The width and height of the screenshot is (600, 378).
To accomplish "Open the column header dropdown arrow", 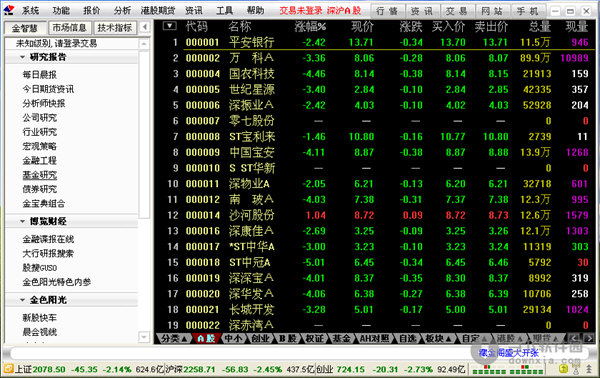I will (170, 26).
